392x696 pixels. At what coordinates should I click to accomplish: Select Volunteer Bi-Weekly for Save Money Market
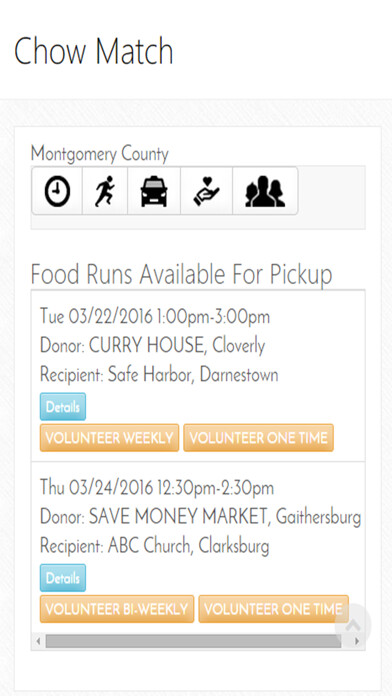click(117, 609)
